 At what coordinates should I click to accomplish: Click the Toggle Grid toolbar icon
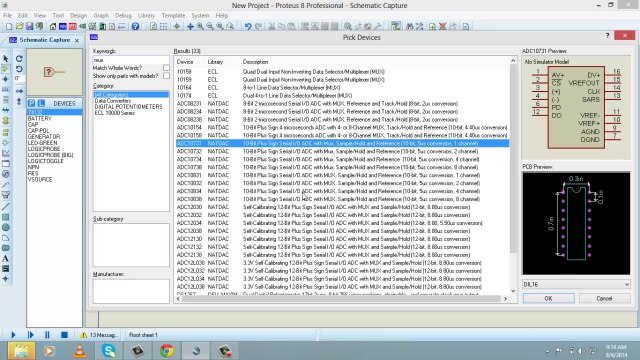[x=163, y=26]
